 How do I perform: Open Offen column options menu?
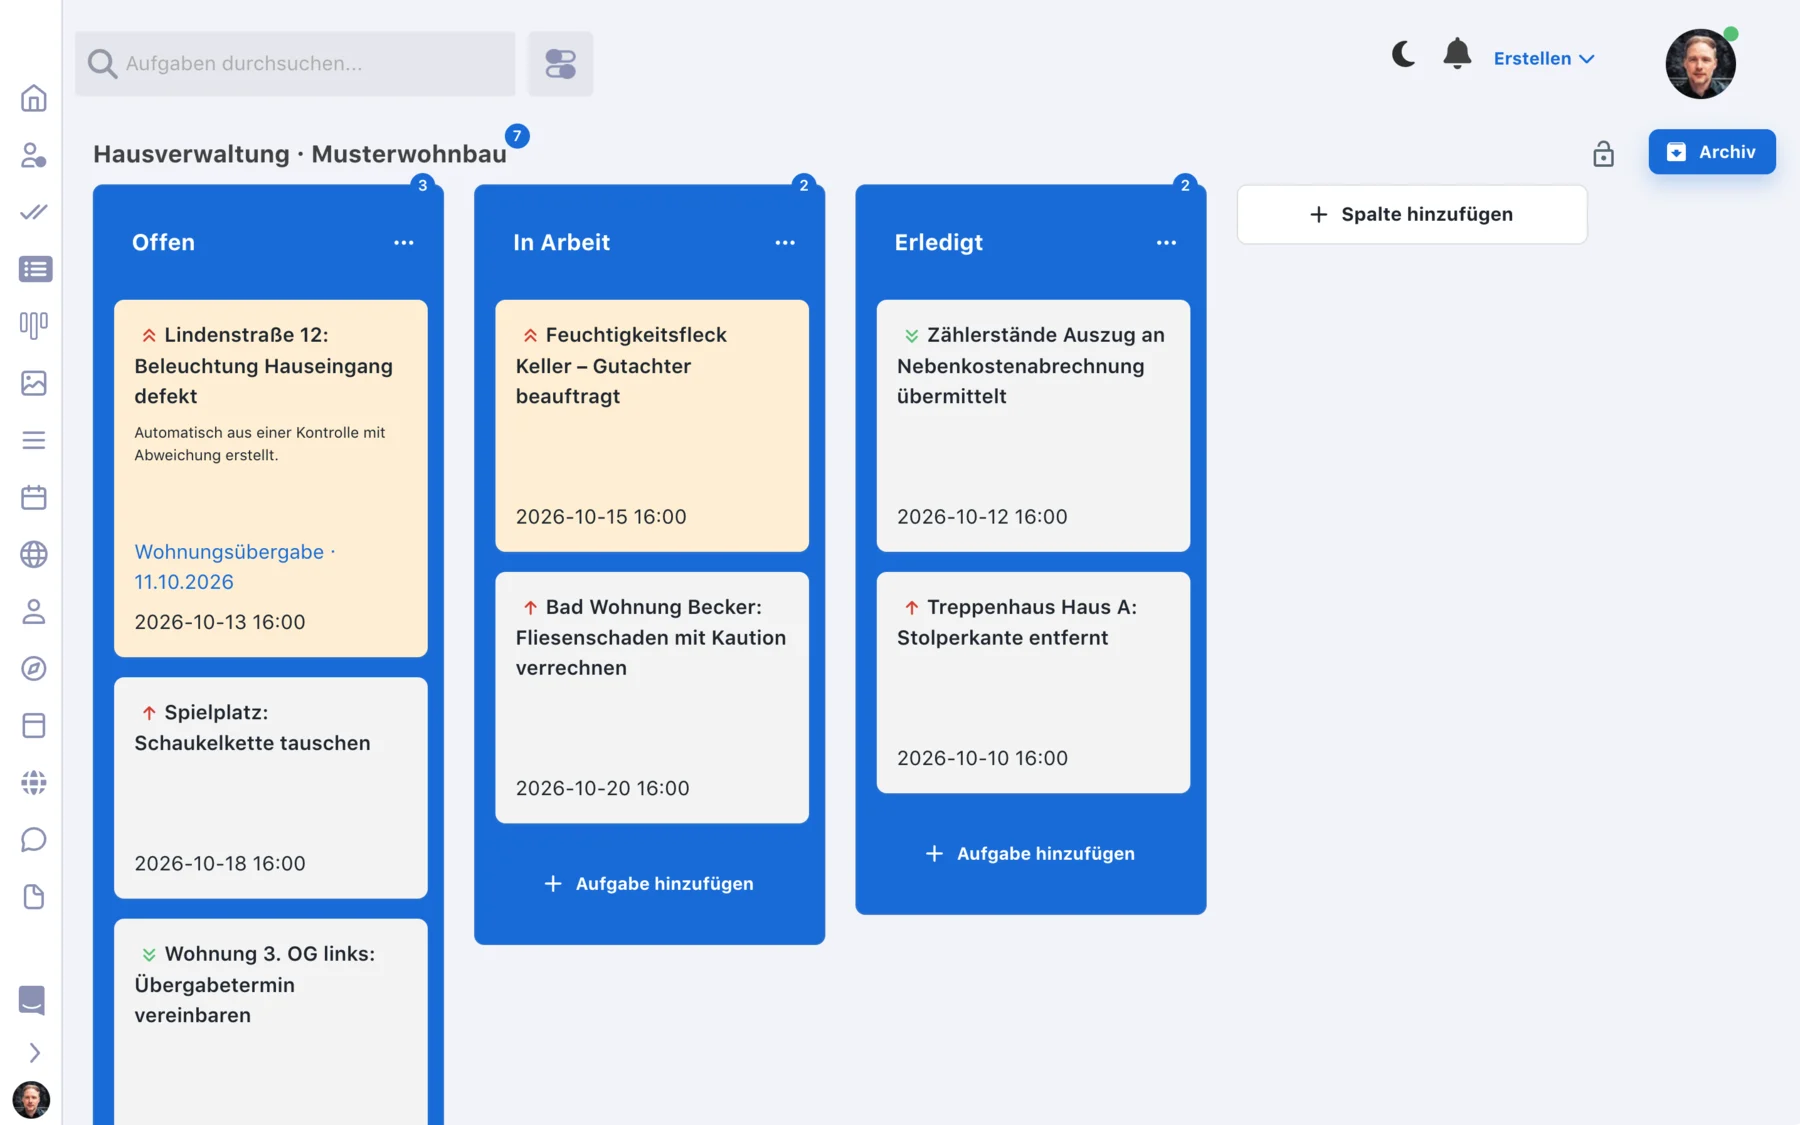(404, 242)
